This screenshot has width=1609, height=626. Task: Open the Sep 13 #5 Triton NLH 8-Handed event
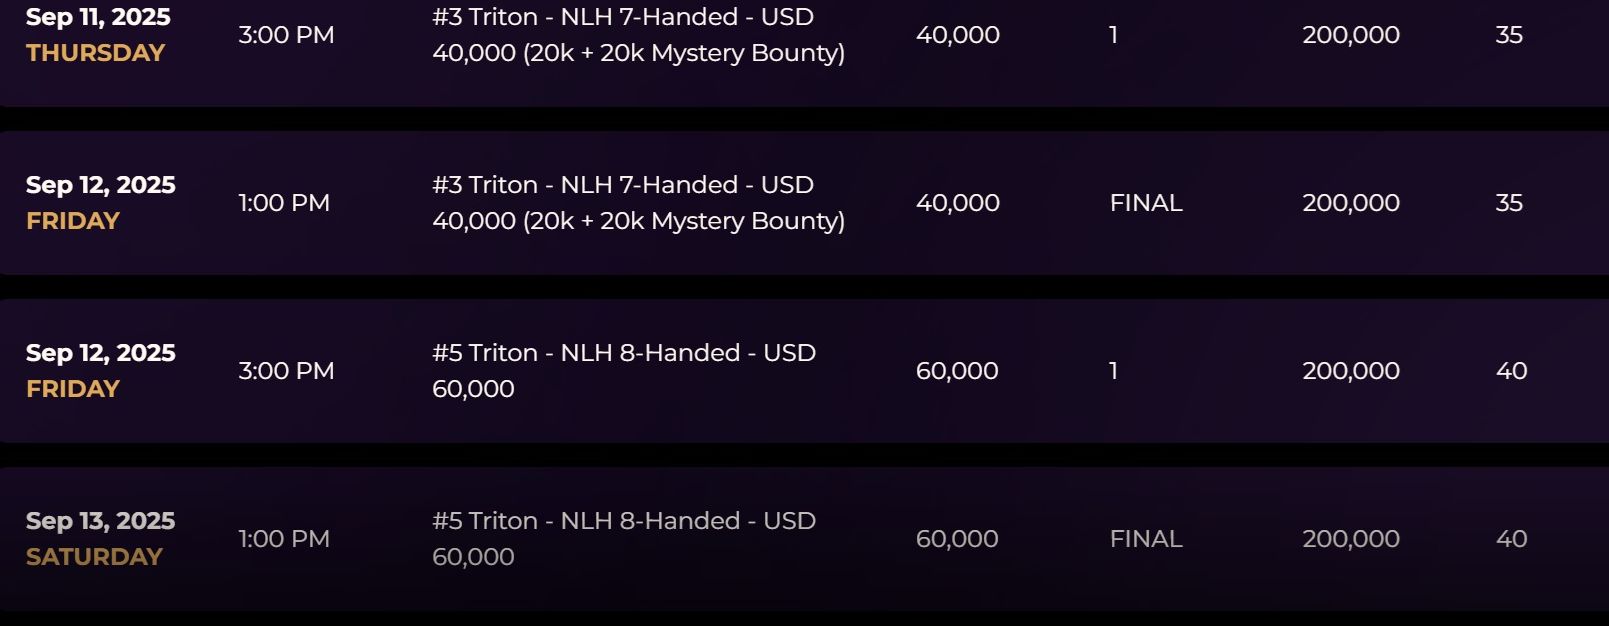tap(624, 539)
